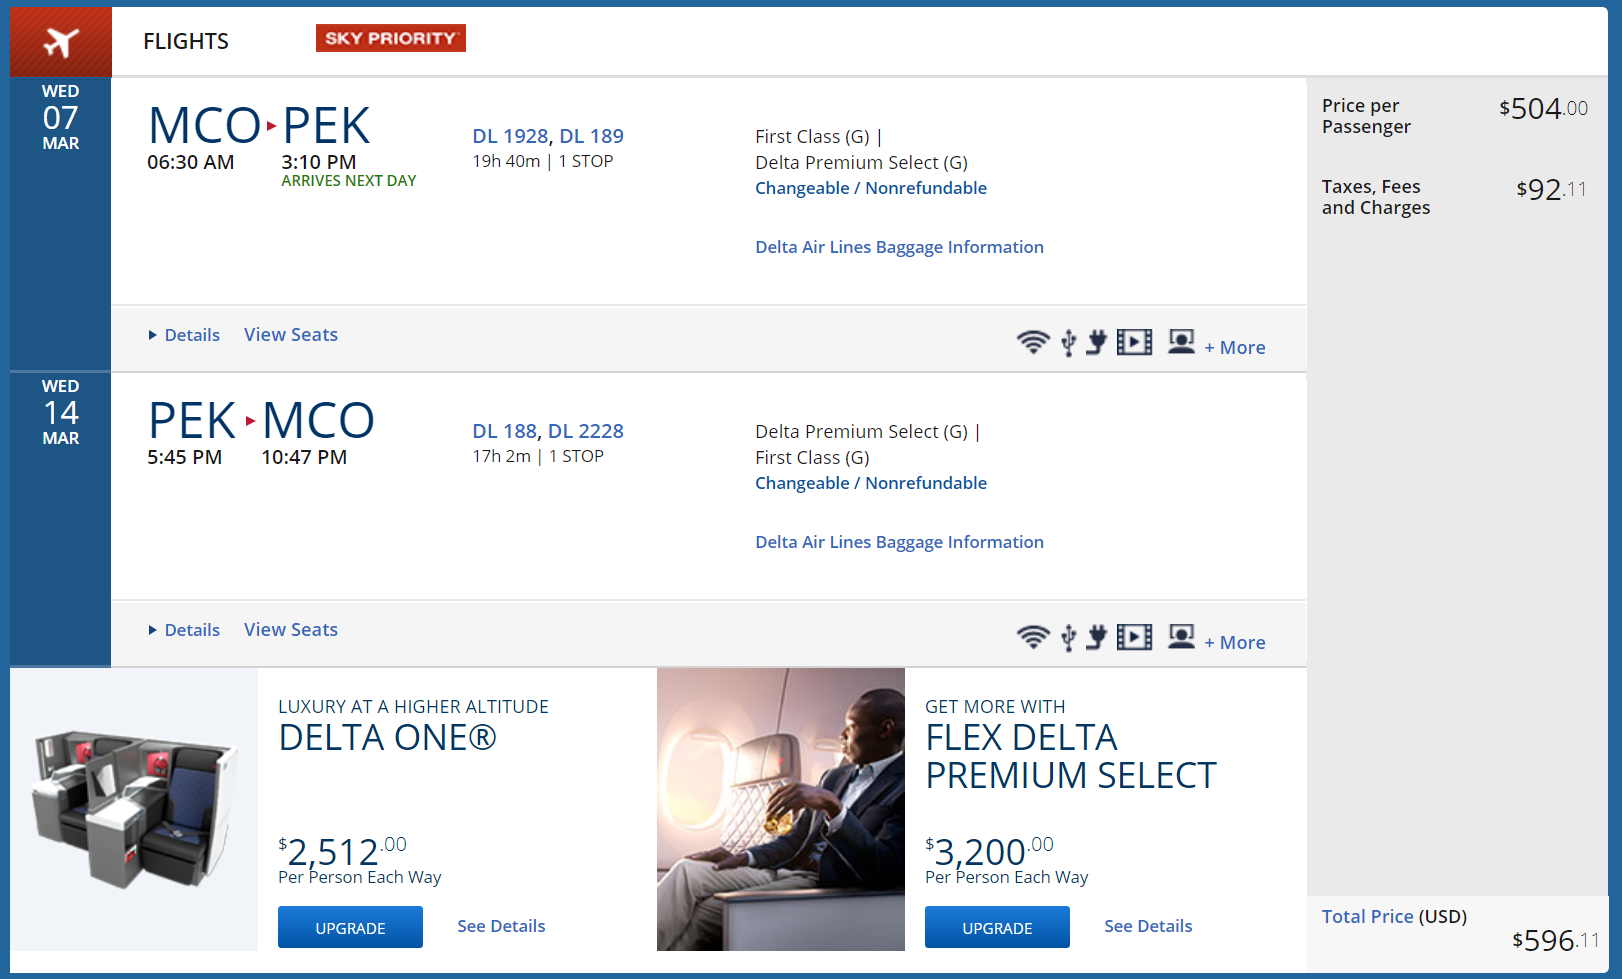
Task: Click the power outlet icon for PEK-MCO flight
Action: (x=1097, y=638)
